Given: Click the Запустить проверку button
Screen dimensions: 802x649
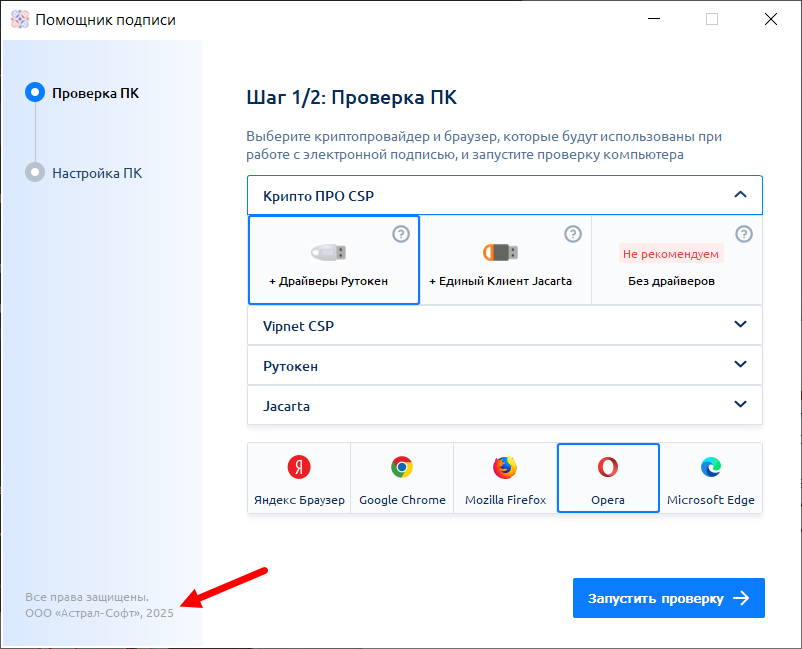Looking at the screenshot, I should pyautogui.click(x=669, y=598).
